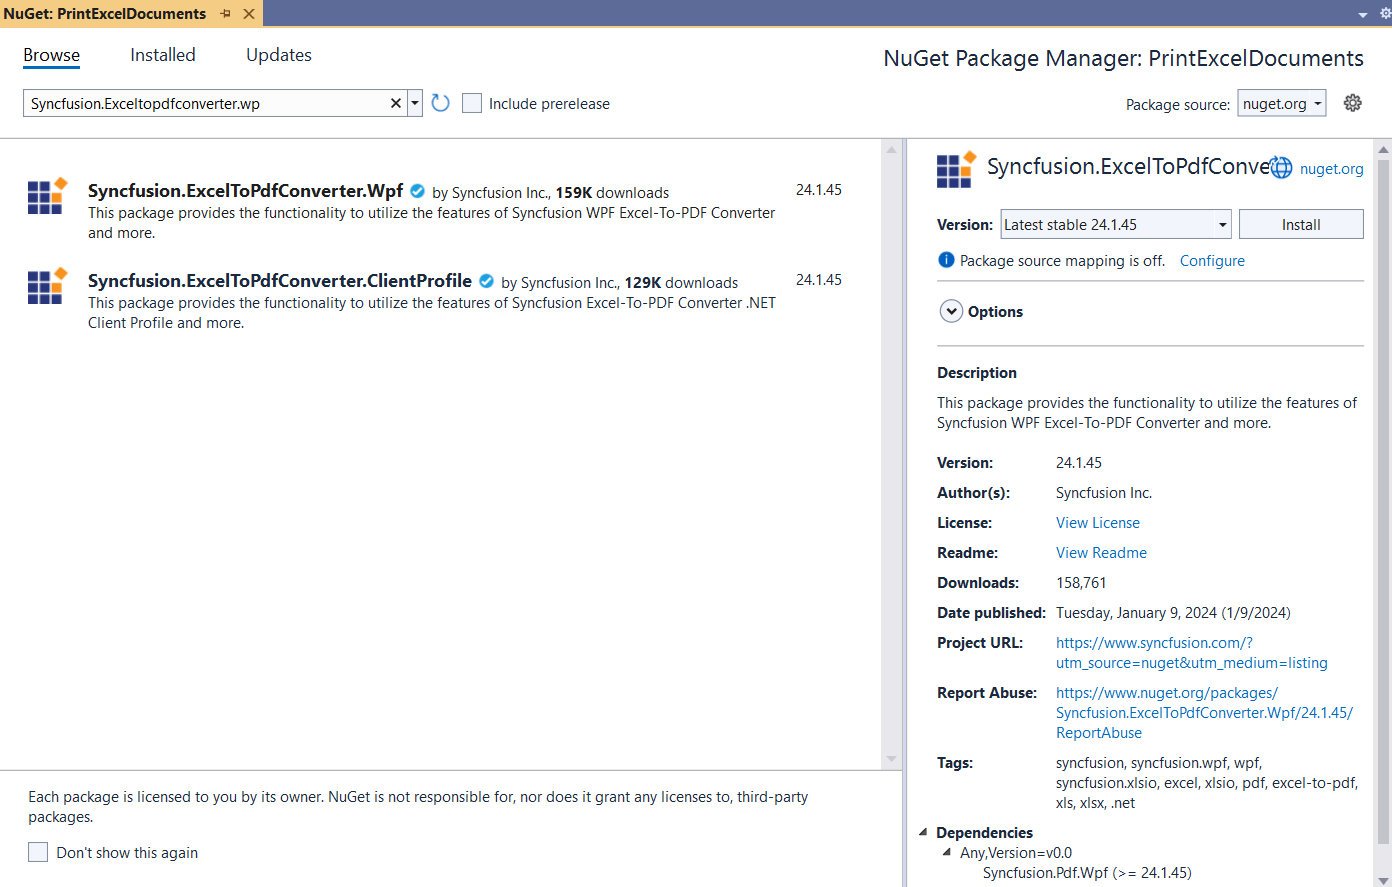Switch to the Installed tab
The width and height of the screenshot is (1392, 887).
[x=163, y=55]
